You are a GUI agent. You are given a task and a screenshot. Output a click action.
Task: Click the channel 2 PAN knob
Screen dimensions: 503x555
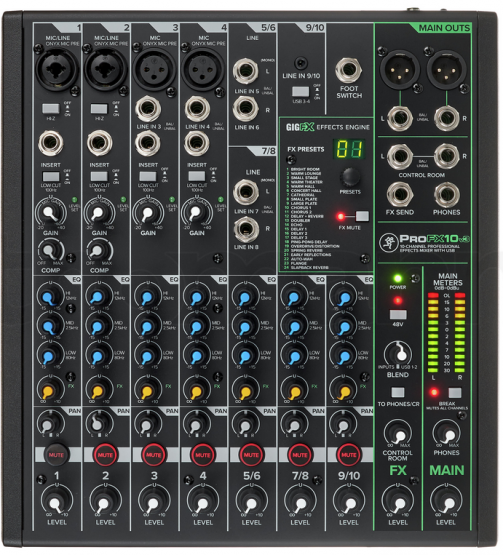[x=99, y=423]
